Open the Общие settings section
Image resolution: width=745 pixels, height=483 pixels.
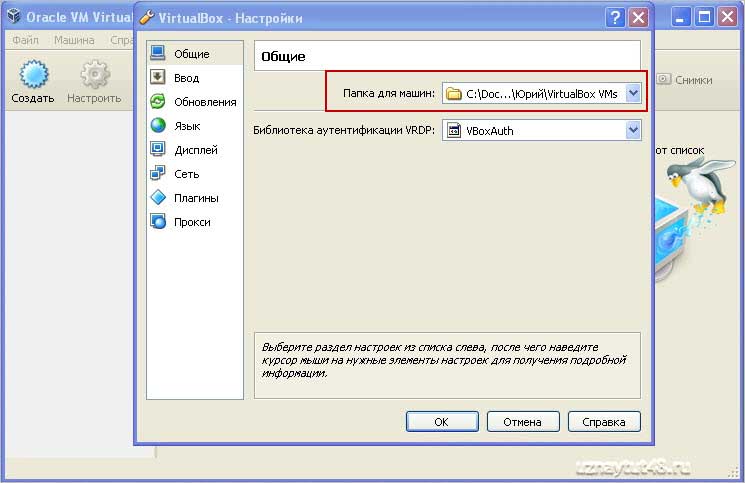click(x=195, y=54)
